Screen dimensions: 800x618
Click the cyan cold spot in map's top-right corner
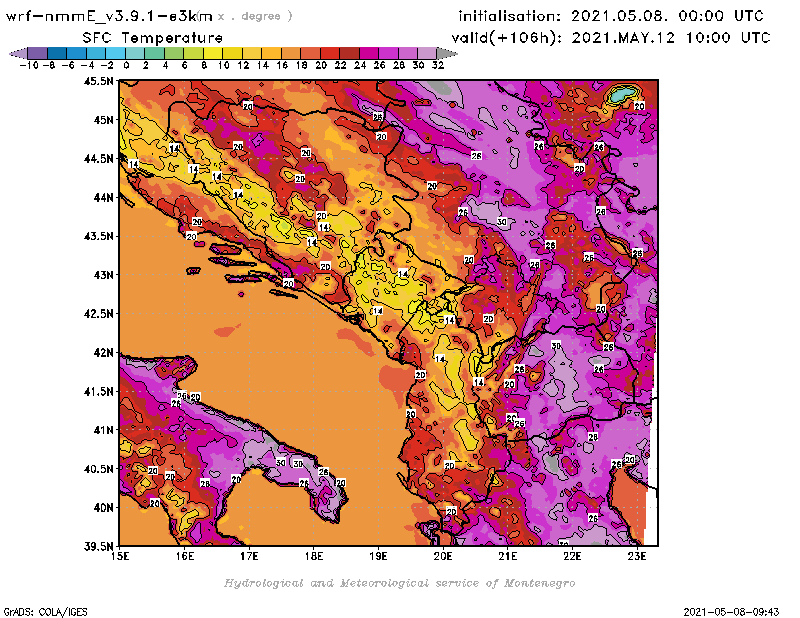click(x=622, y=94)
